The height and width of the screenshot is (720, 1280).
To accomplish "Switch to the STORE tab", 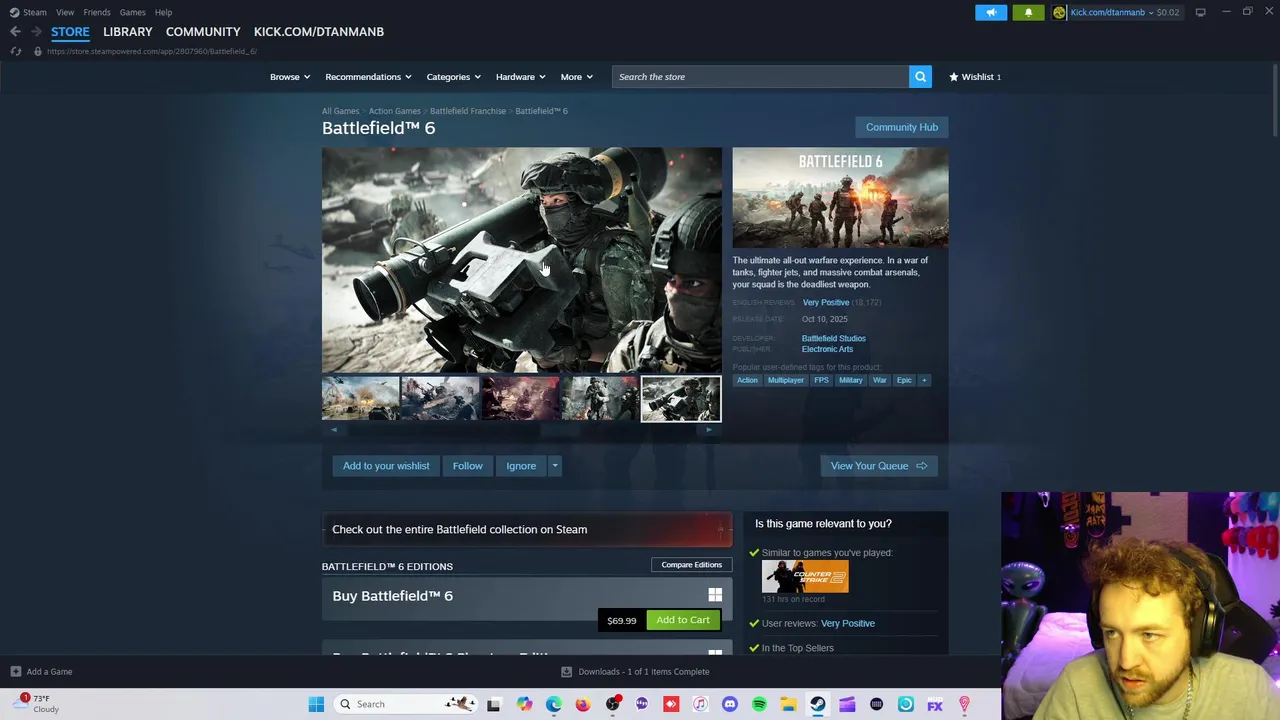I will [70, 32].
